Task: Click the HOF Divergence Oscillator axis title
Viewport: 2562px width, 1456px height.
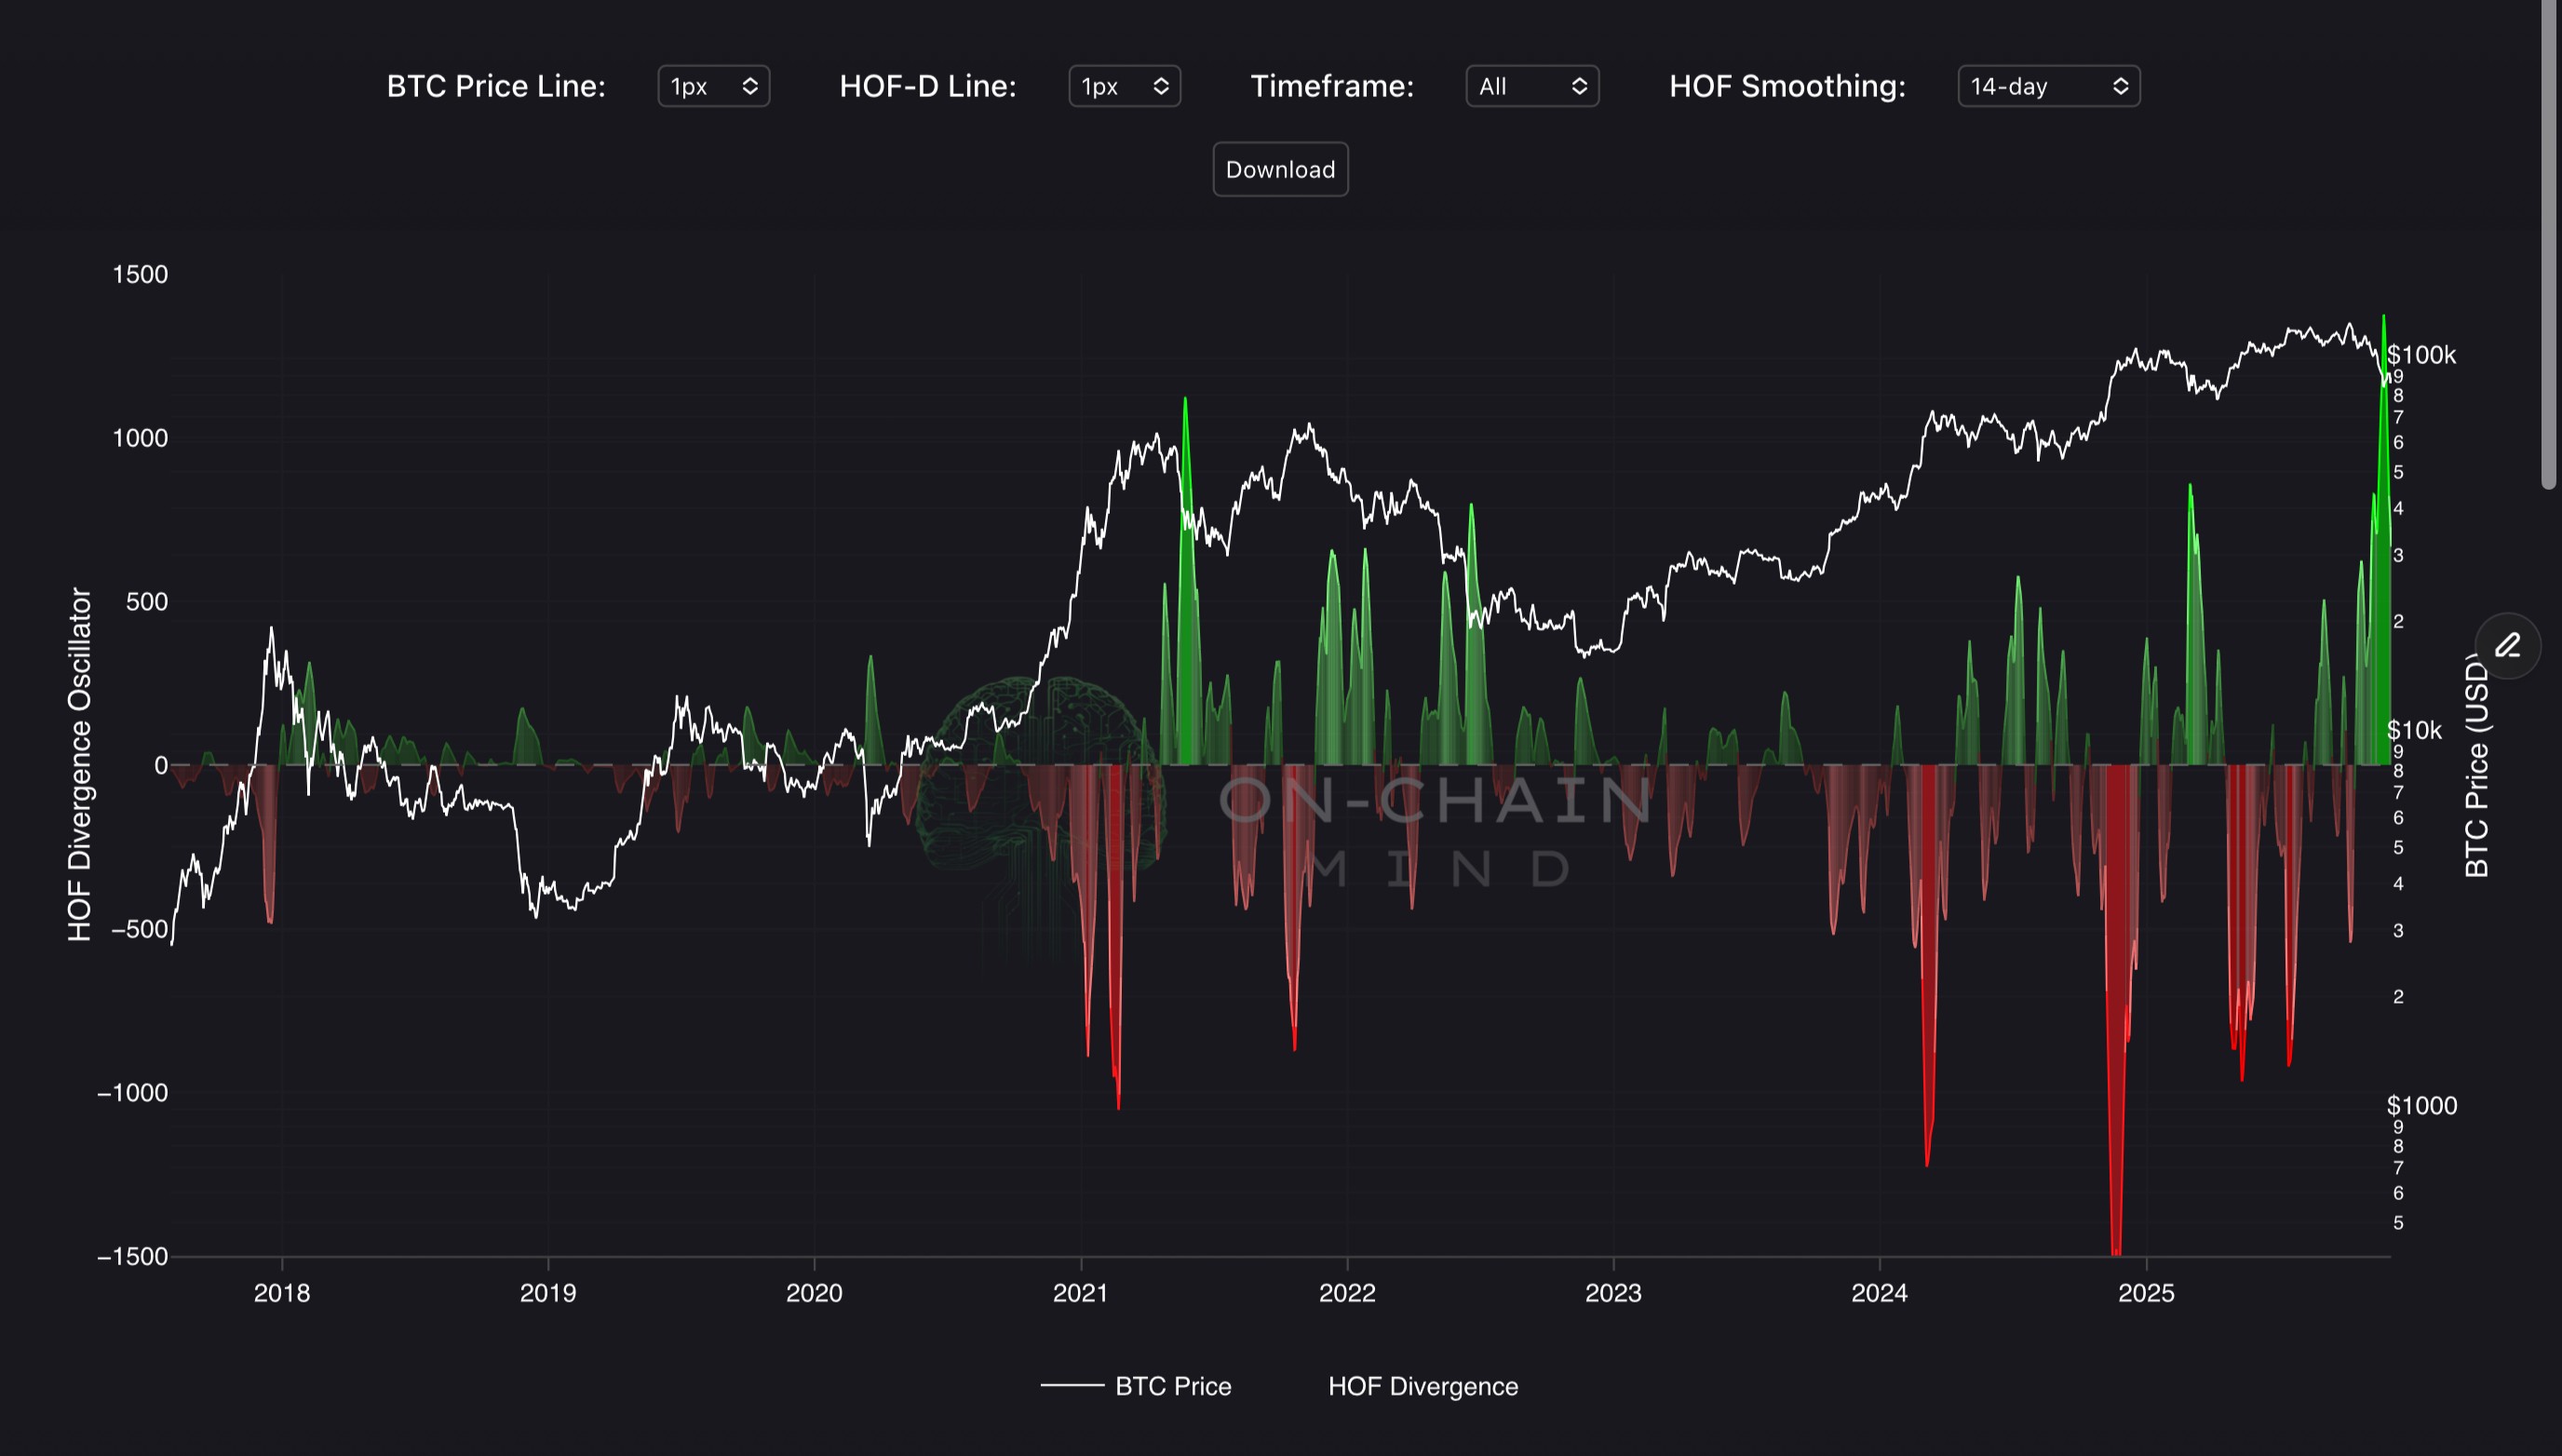Action: point(80,765)
